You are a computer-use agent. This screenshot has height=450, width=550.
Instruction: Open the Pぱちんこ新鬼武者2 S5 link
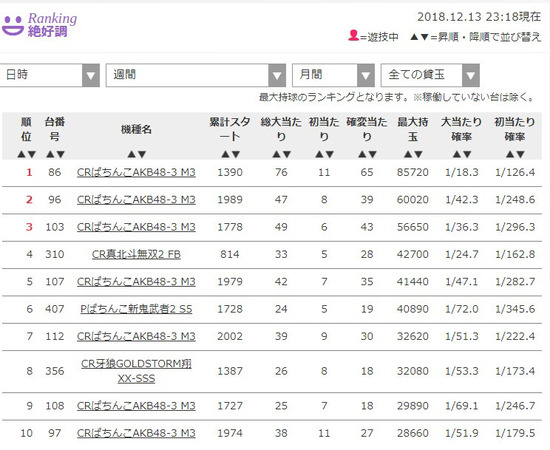click(x=136, y=309)
